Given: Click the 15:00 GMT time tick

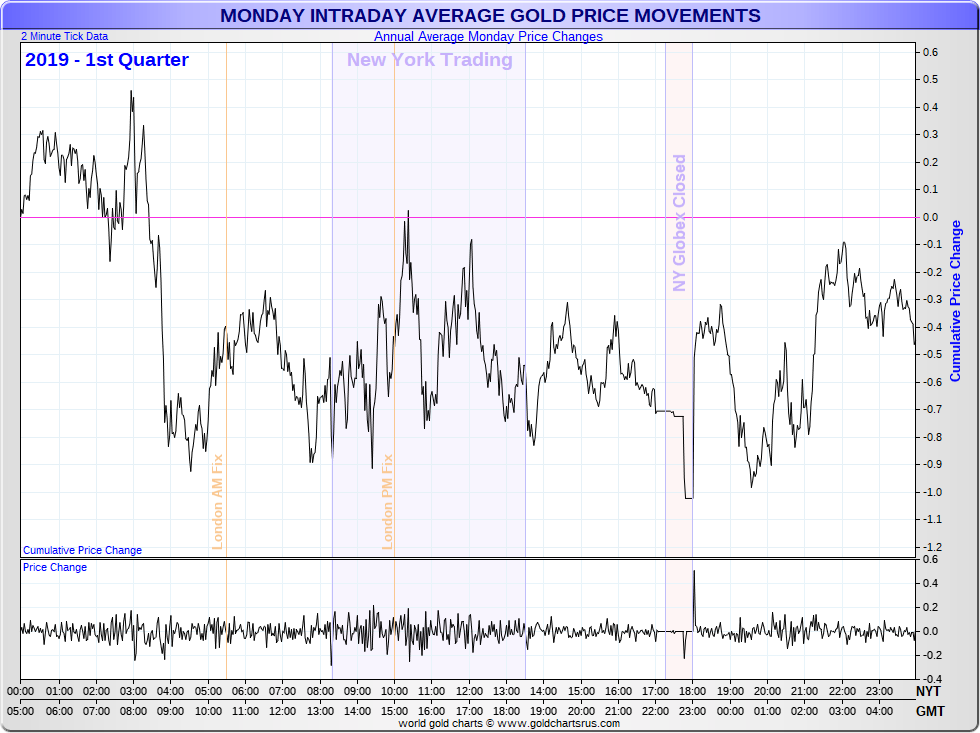Looking at the screenshot, I should tap(394, 711).
